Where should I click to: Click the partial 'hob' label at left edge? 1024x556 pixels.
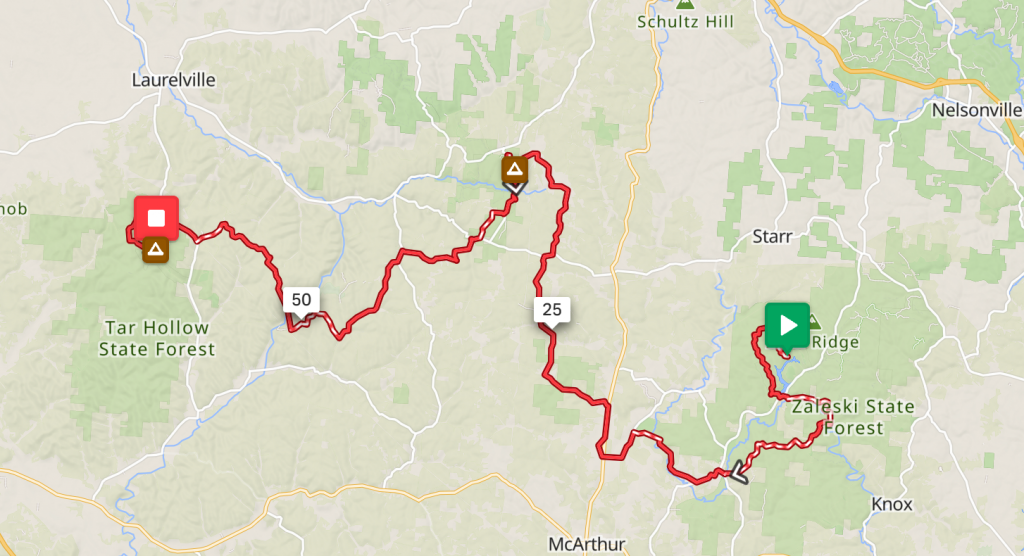click(14, 209)
